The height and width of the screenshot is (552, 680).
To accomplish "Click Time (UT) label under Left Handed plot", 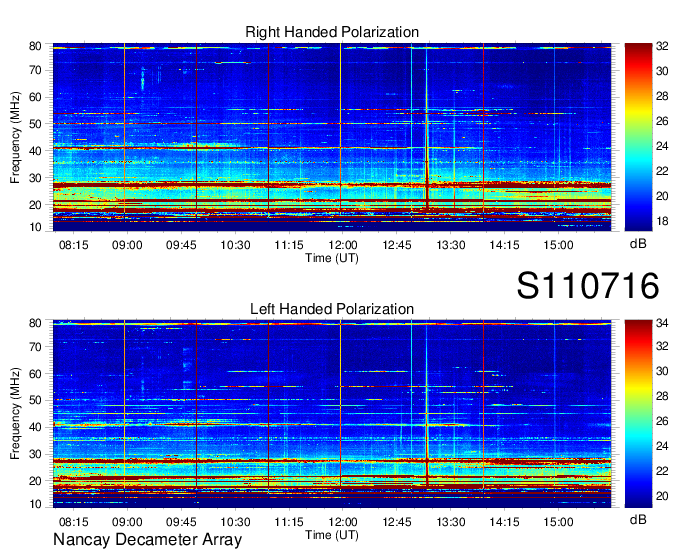I will pos(332,535).
